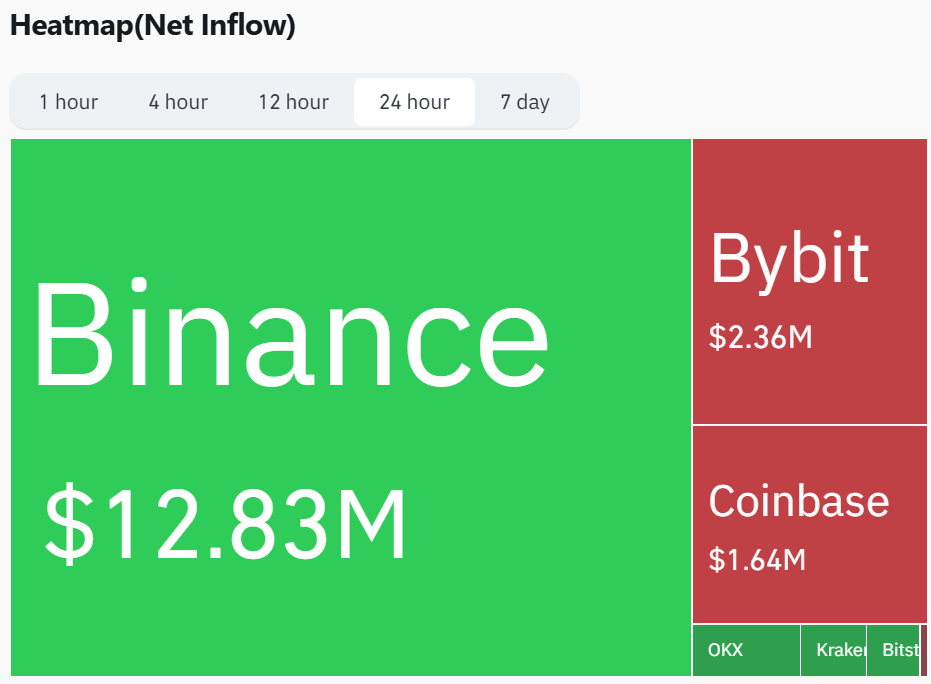Click the OKX tile
The width and height of the screenshot is (931, 684).
pos(746,650)
